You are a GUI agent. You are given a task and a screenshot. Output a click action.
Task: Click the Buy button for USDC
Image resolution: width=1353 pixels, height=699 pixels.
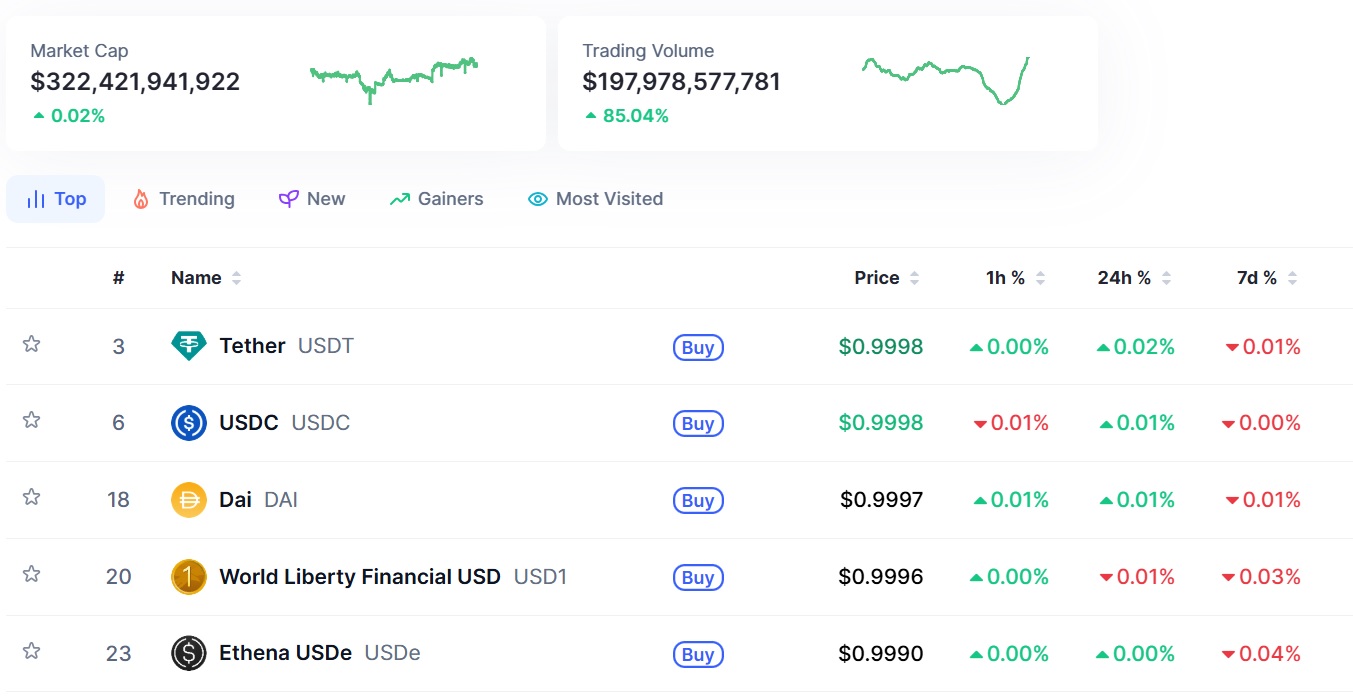(x=698, y=424)
